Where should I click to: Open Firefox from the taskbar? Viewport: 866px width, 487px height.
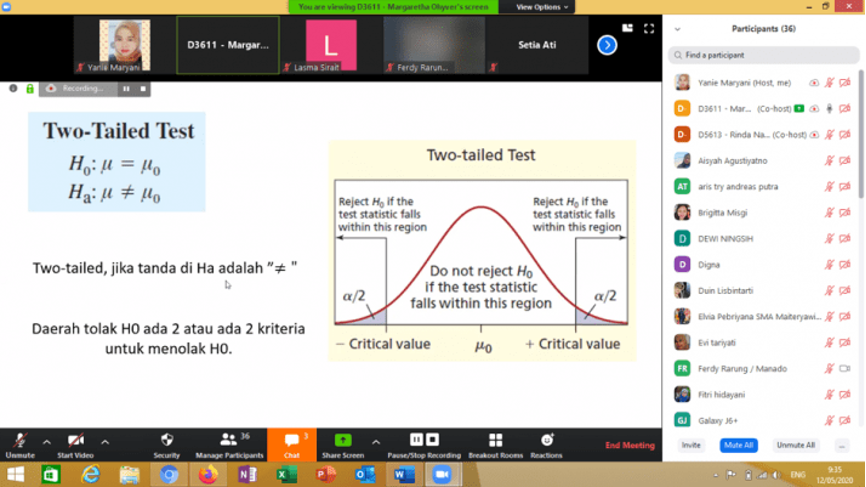(207, 475)
